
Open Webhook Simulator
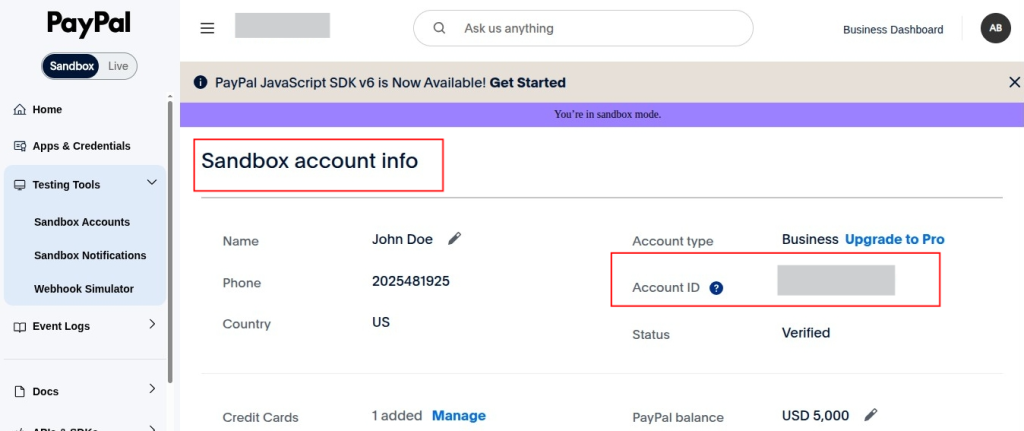84,289
